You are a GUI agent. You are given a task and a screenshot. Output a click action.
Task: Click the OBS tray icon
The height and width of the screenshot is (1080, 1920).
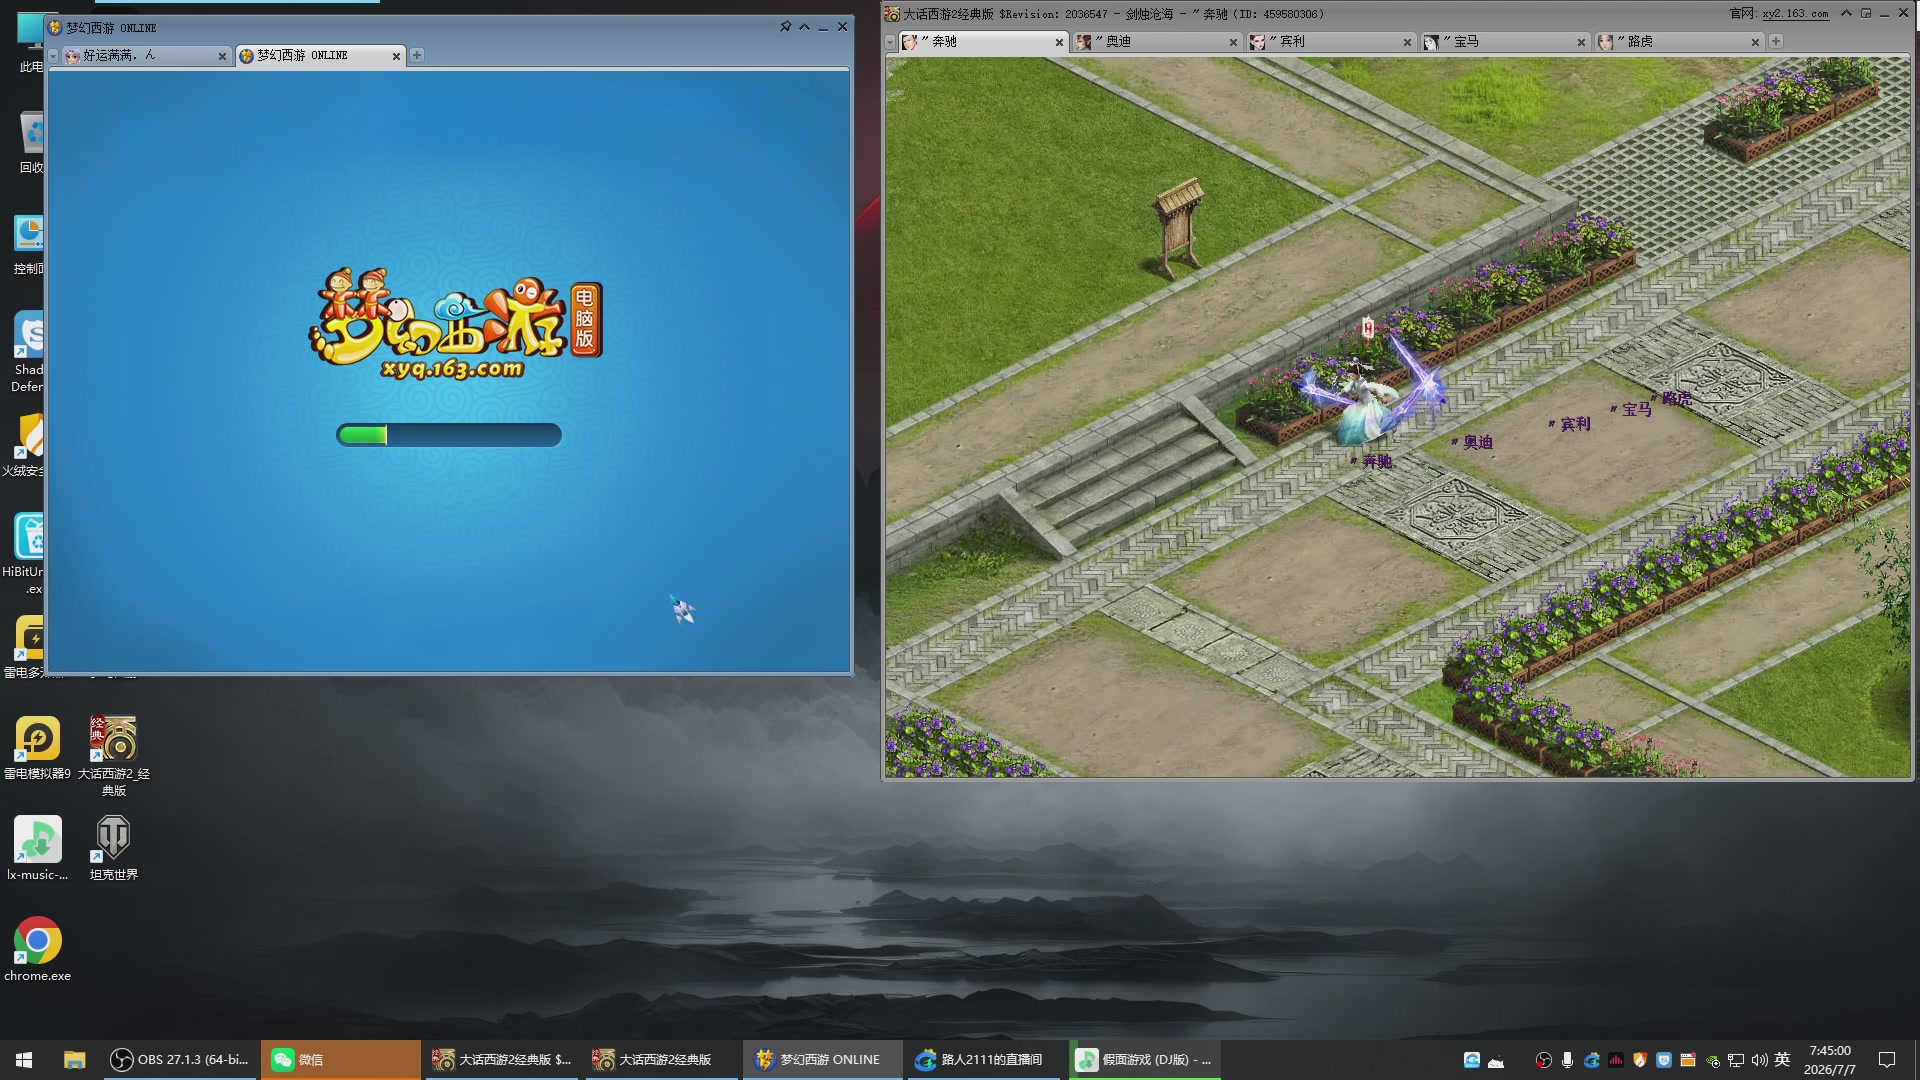coord(1544,1060)
